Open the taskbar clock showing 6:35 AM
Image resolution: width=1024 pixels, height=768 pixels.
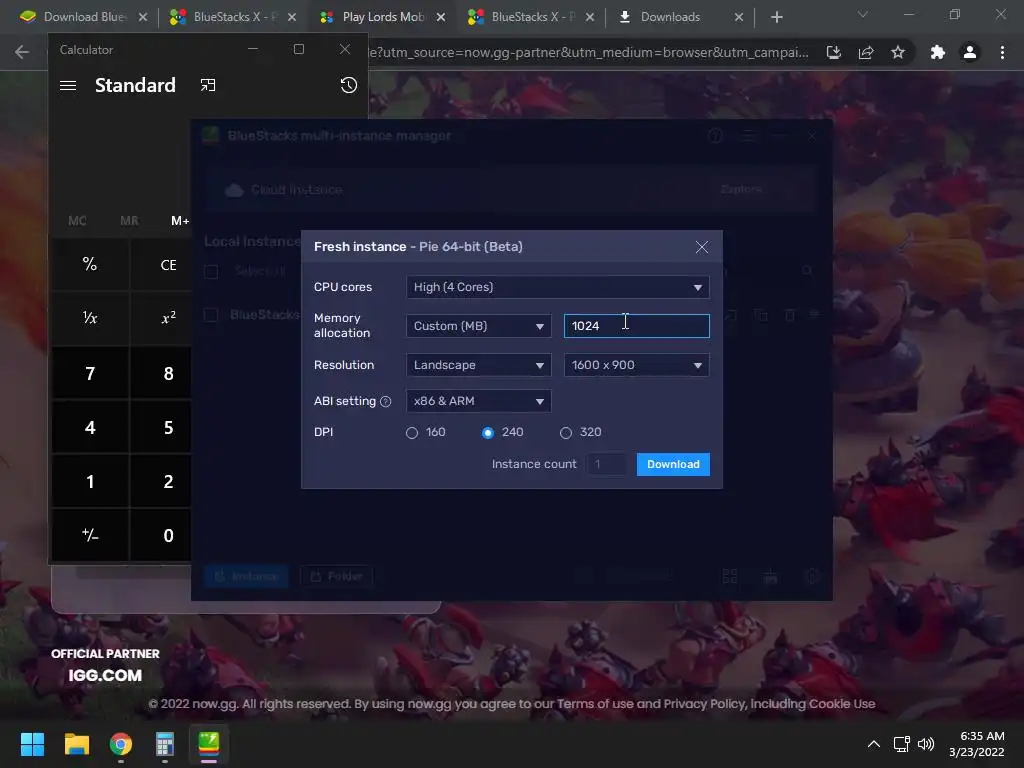(977, 744)
